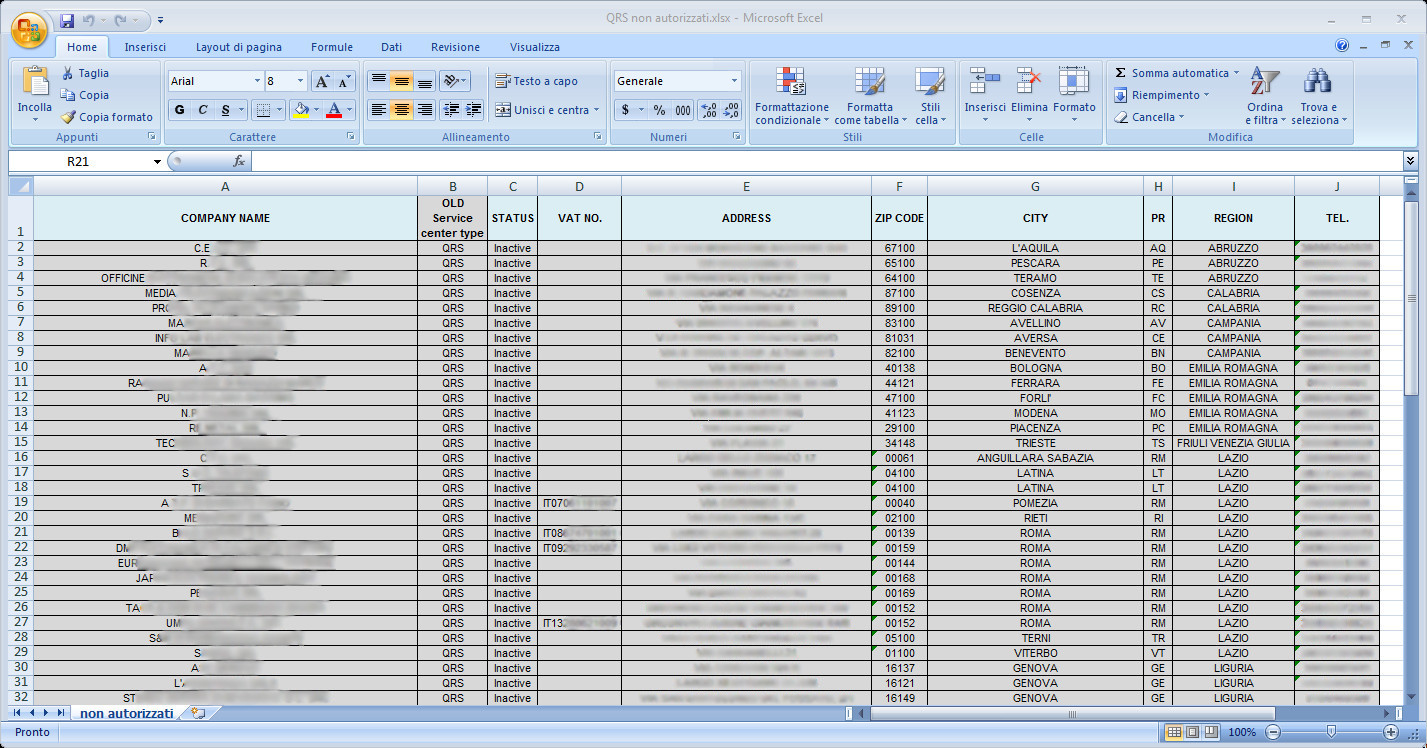Image resolution: width=1427 pixels, height=748 pixels.
Task: Open fill color dropdown arrow
Action: (x=317, y=110)
